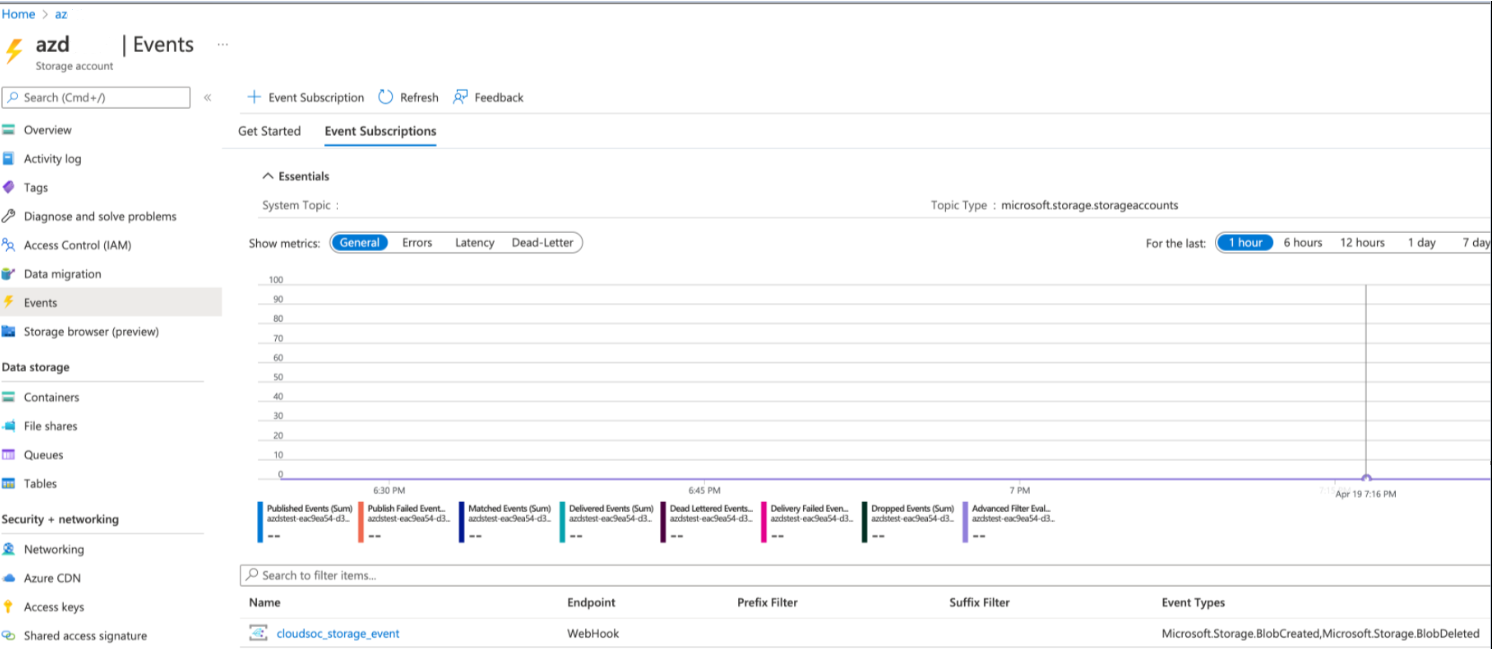Open the ellipsis menu beside Events title
This screenshot has height=649, width=1494.
(x=222, y=45)
